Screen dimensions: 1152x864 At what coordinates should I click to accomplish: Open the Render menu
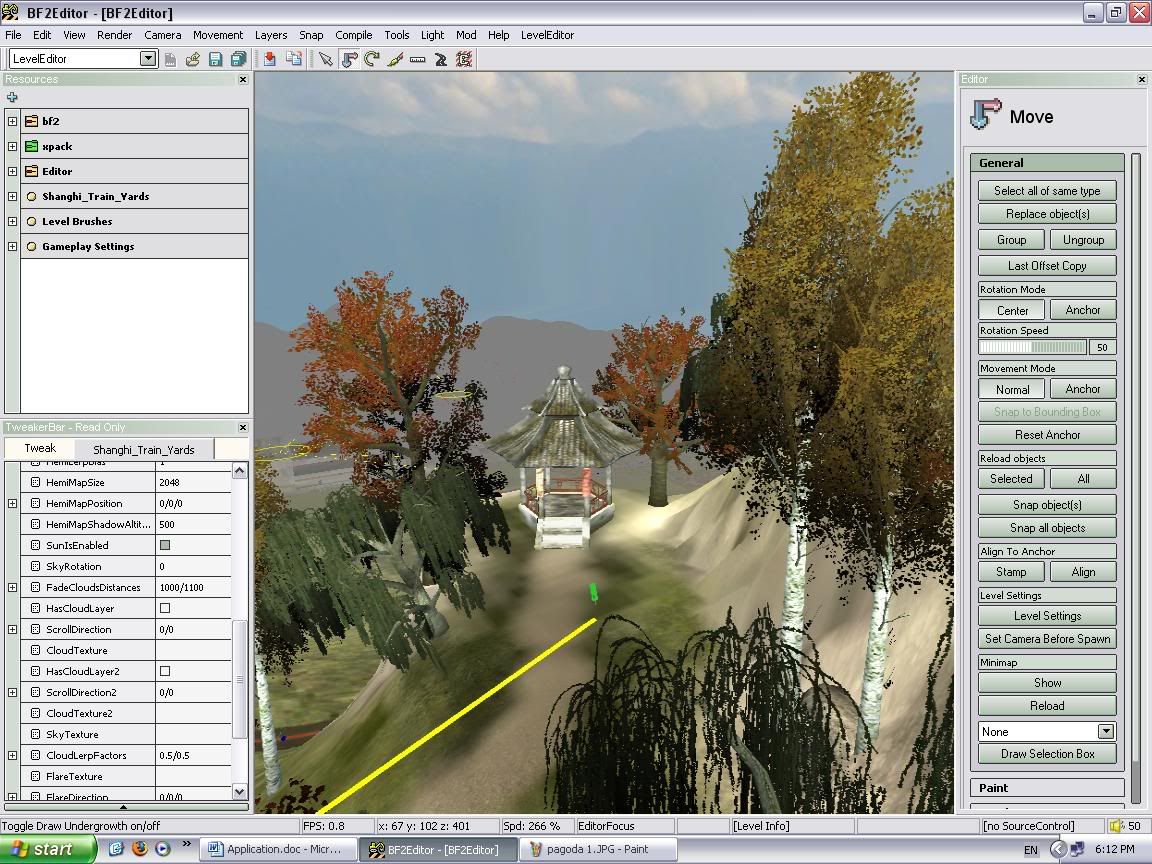pos(115,35)
